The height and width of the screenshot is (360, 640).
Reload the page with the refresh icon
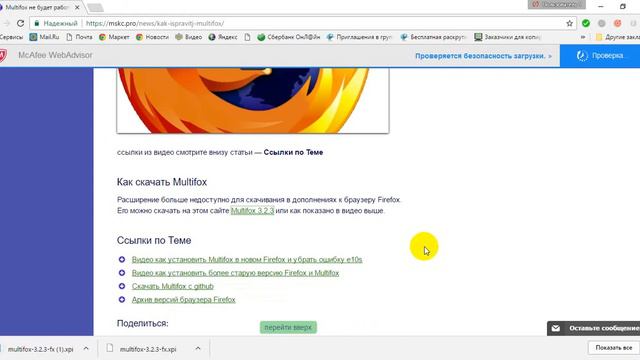coord(20,23)
